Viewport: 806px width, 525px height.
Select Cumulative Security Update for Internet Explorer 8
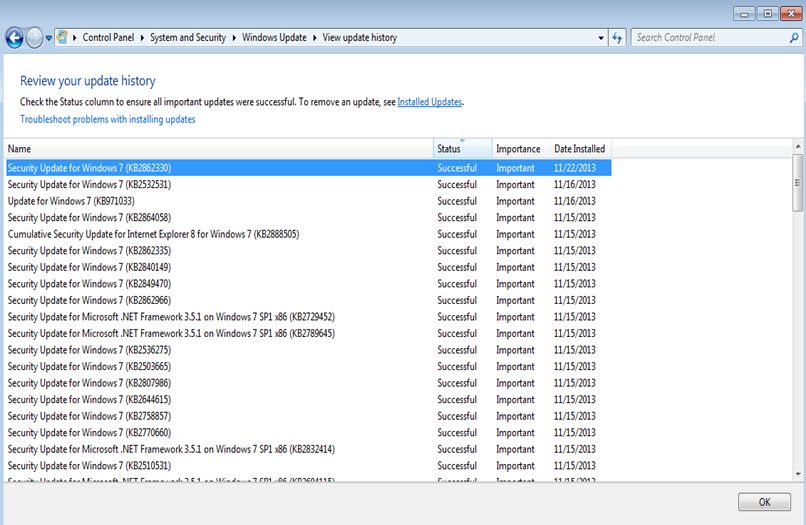click(x=153, y=234)
